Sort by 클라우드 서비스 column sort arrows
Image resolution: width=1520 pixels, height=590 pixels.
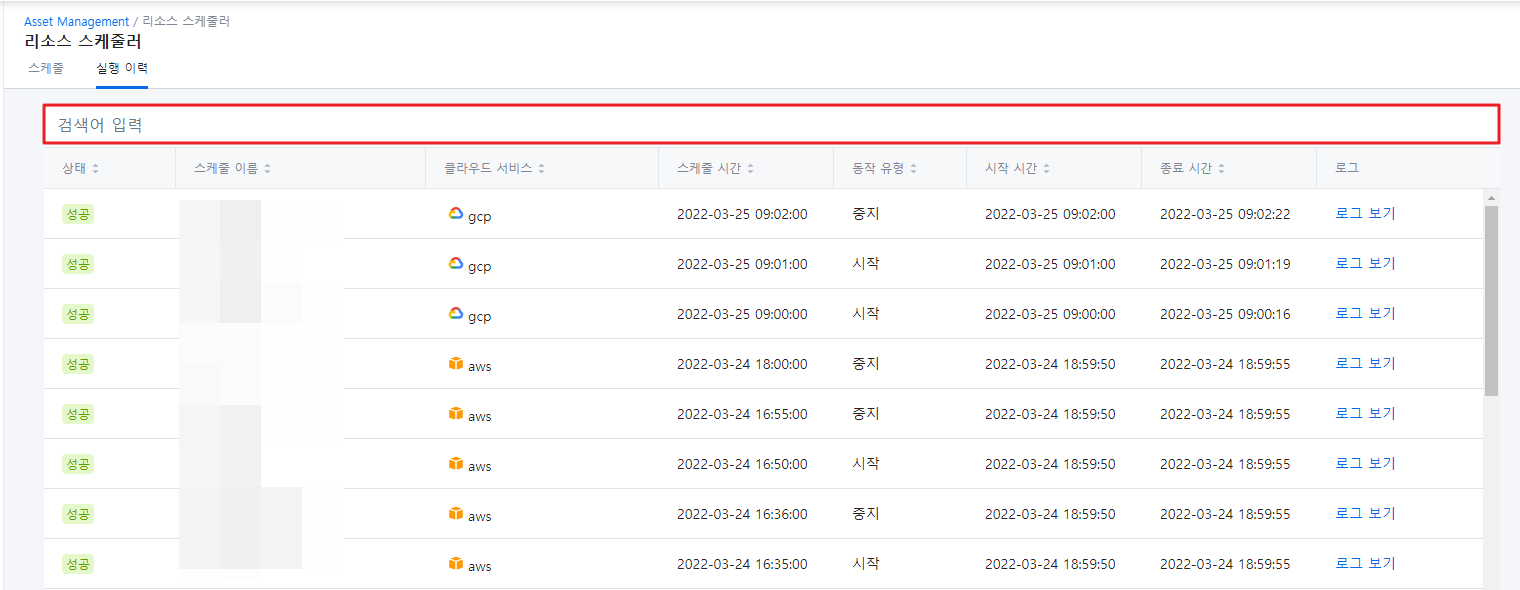click(x=541, y=169)
